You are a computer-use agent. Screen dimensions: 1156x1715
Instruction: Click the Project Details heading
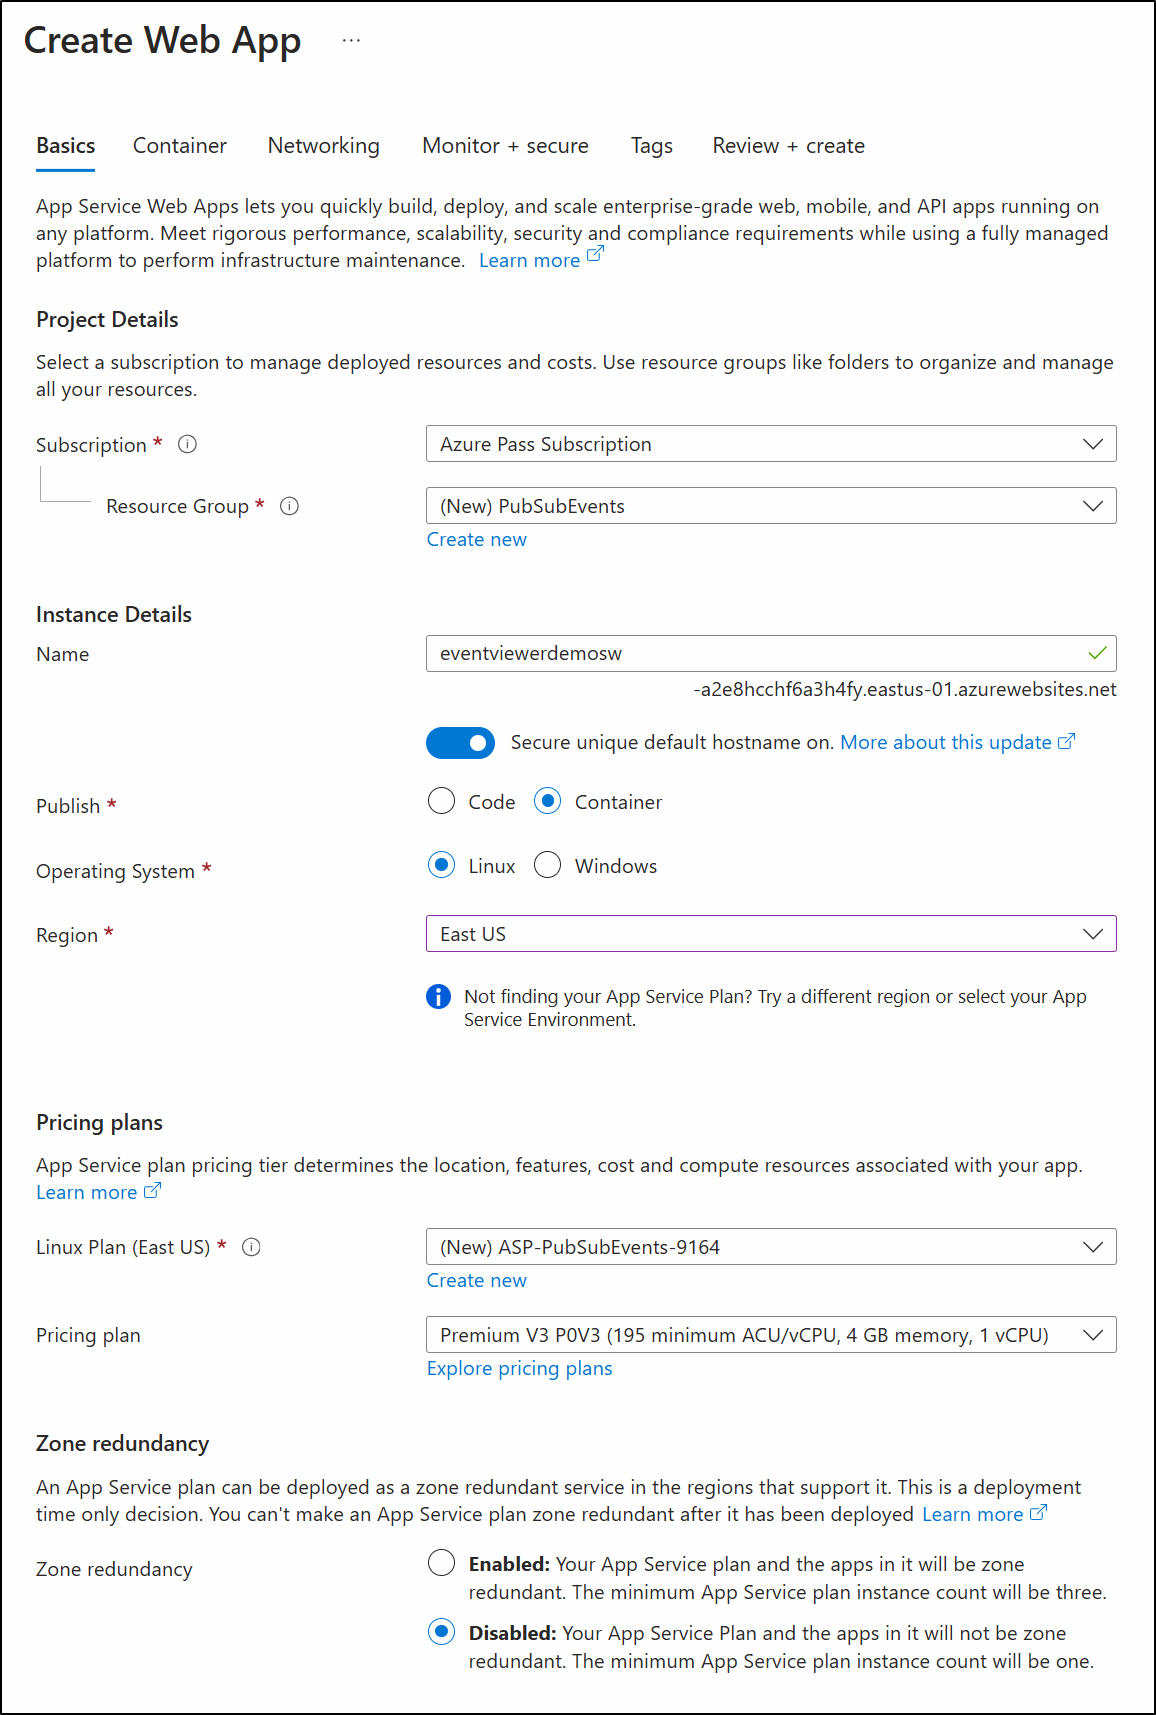(107, 320)
